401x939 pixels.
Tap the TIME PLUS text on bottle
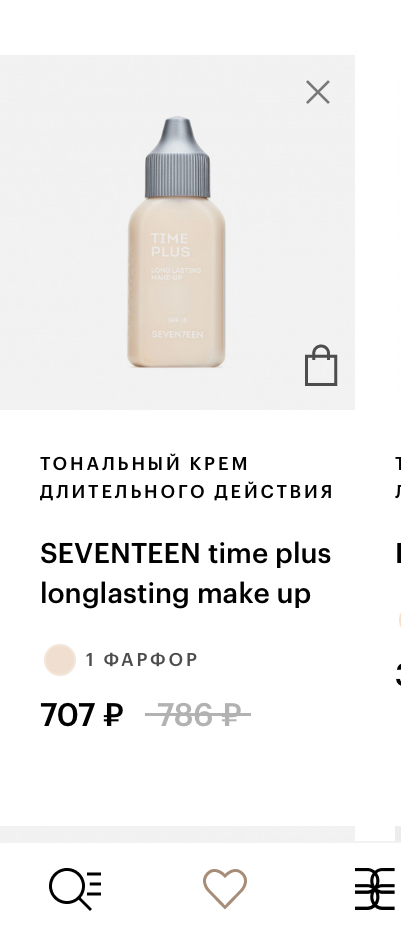(170, 245)
